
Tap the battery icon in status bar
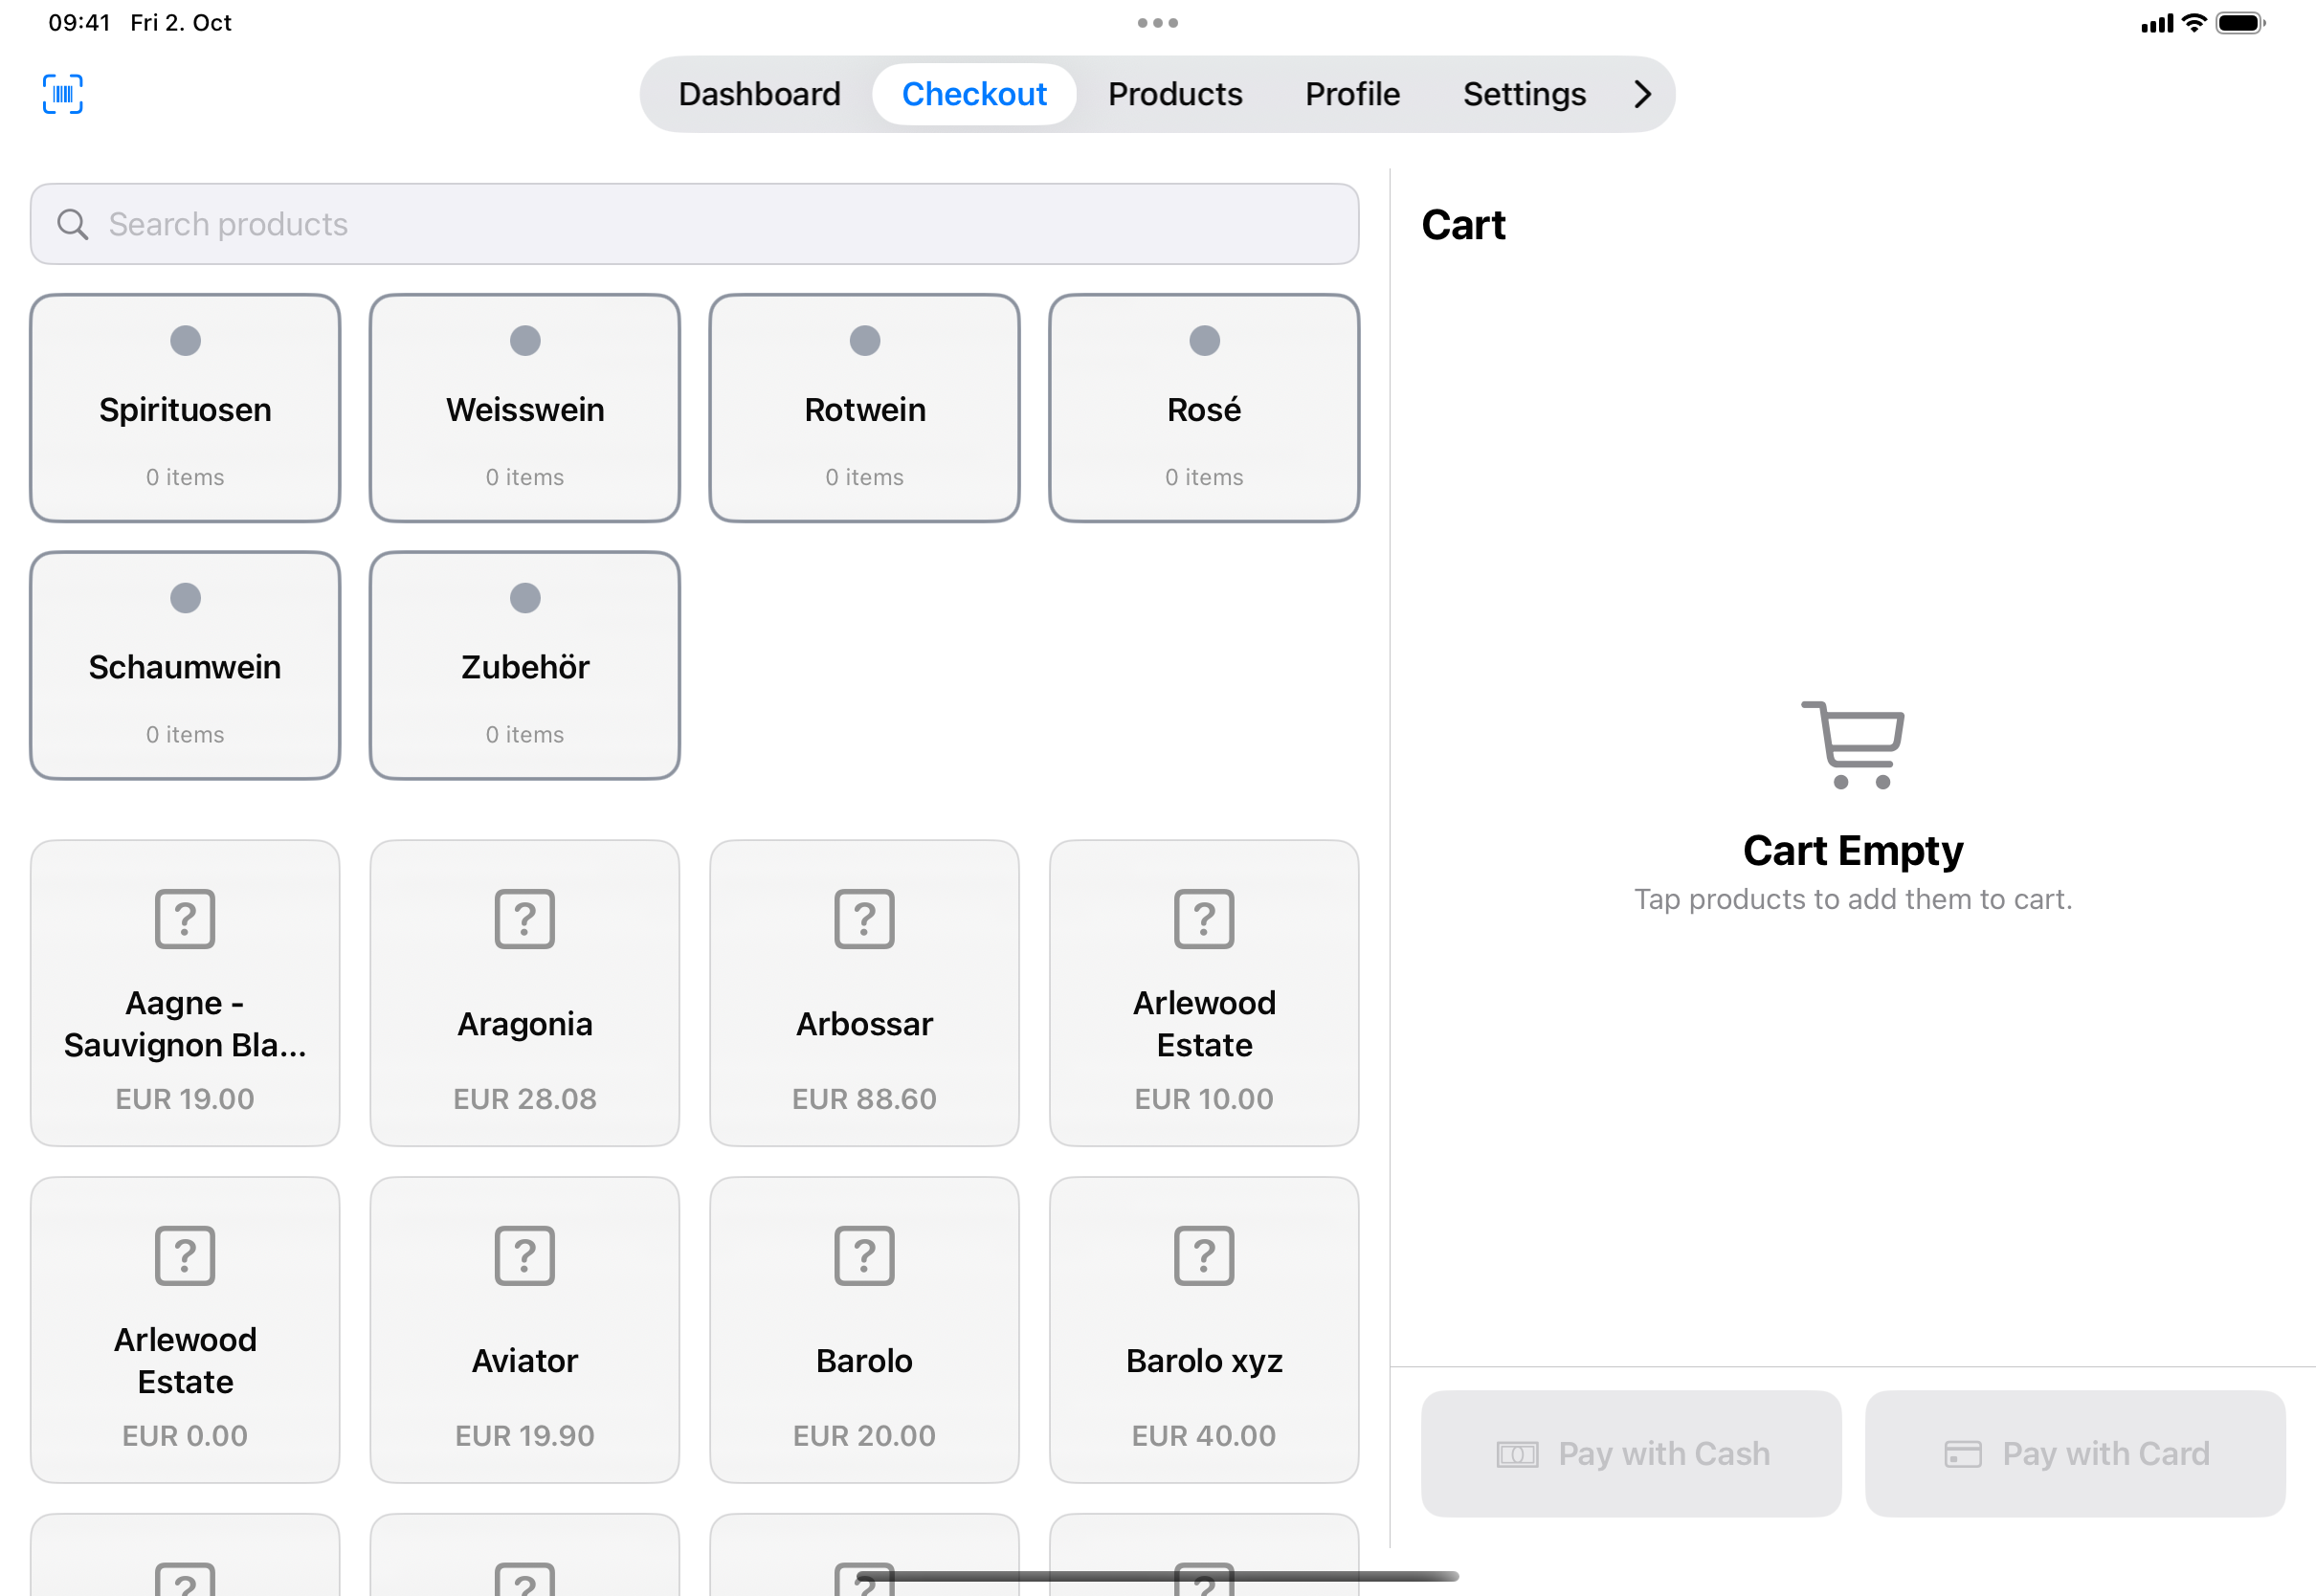pyautogui.click(x=2240, y=23)
